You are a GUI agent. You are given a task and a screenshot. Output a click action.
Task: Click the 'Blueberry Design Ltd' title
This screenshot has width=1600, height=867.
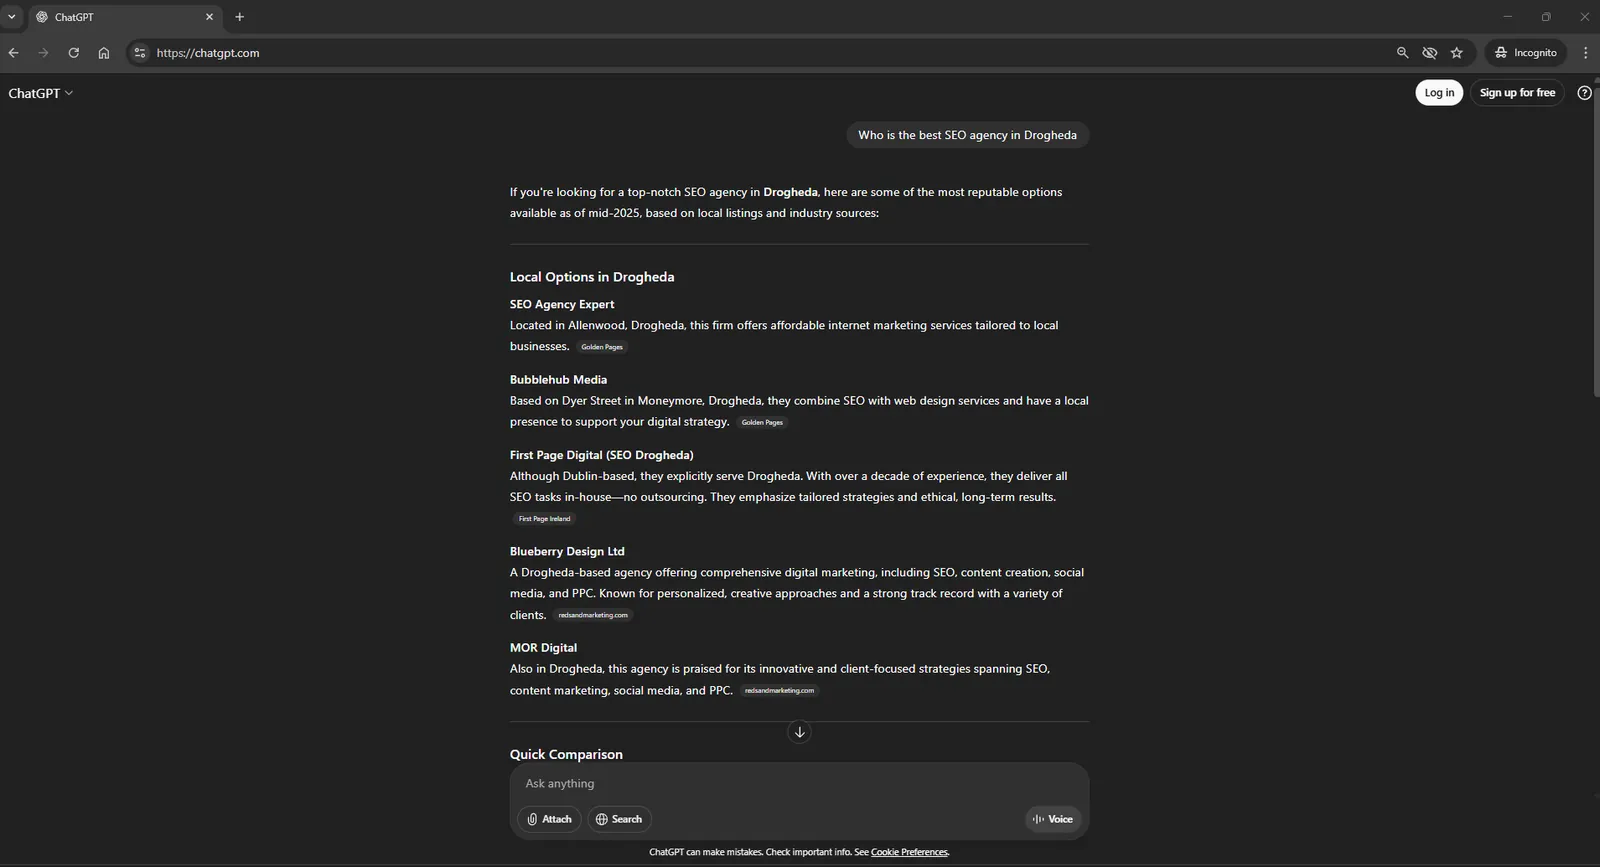click(567, 551)
